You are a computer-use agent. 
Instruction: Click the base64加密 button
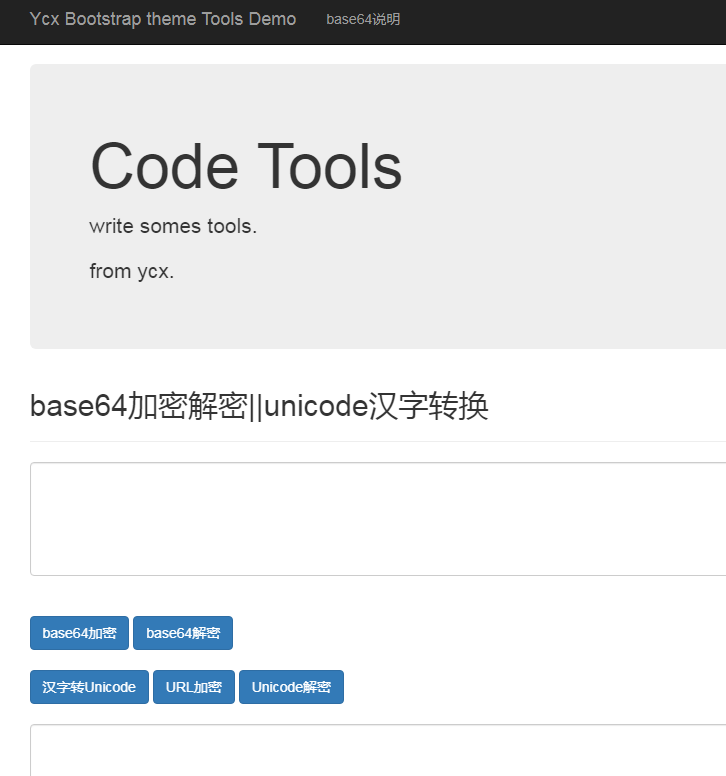pos(79,632)
